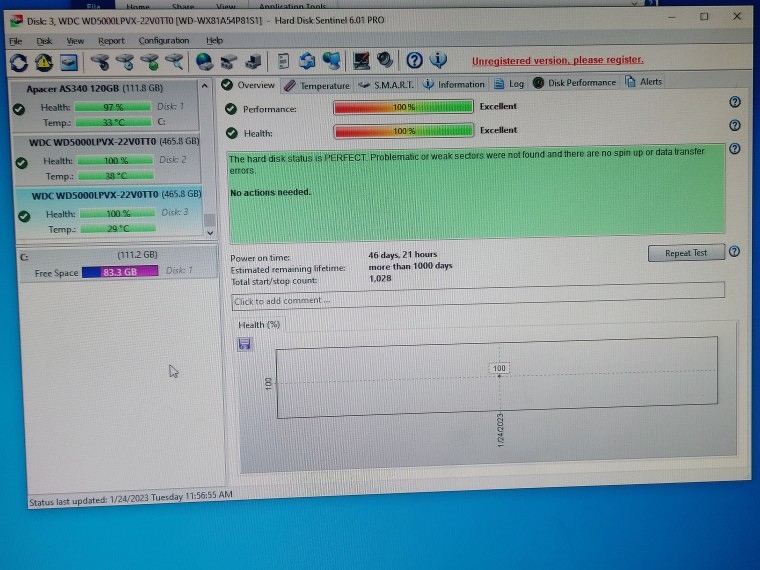Open help via the question mark toolbar icon
Image resolution: width=760 pixels, height=570 pixels.
(414, 60)
